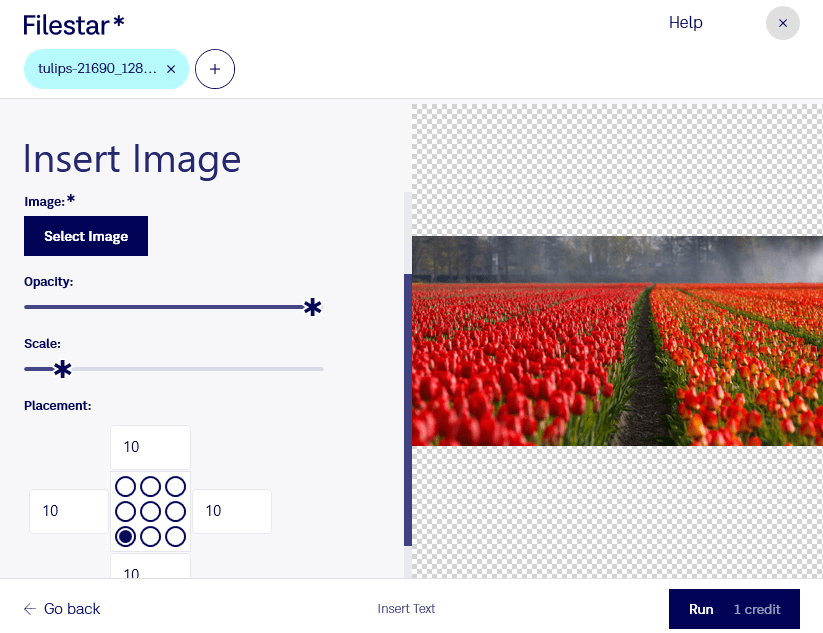Click the Select Image button
Image resolution: width=823 pixels, height=633 pixels.
click(x=86, y=236)
